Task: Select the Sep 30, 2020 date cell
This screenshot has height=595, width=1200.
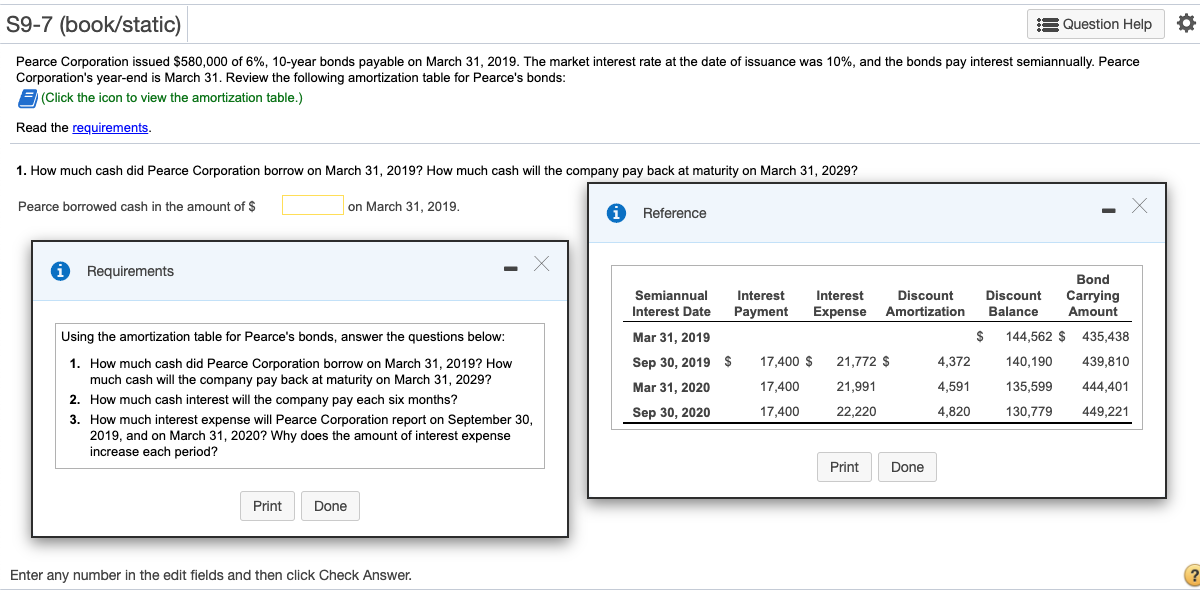Action: (x=672, y=412)
